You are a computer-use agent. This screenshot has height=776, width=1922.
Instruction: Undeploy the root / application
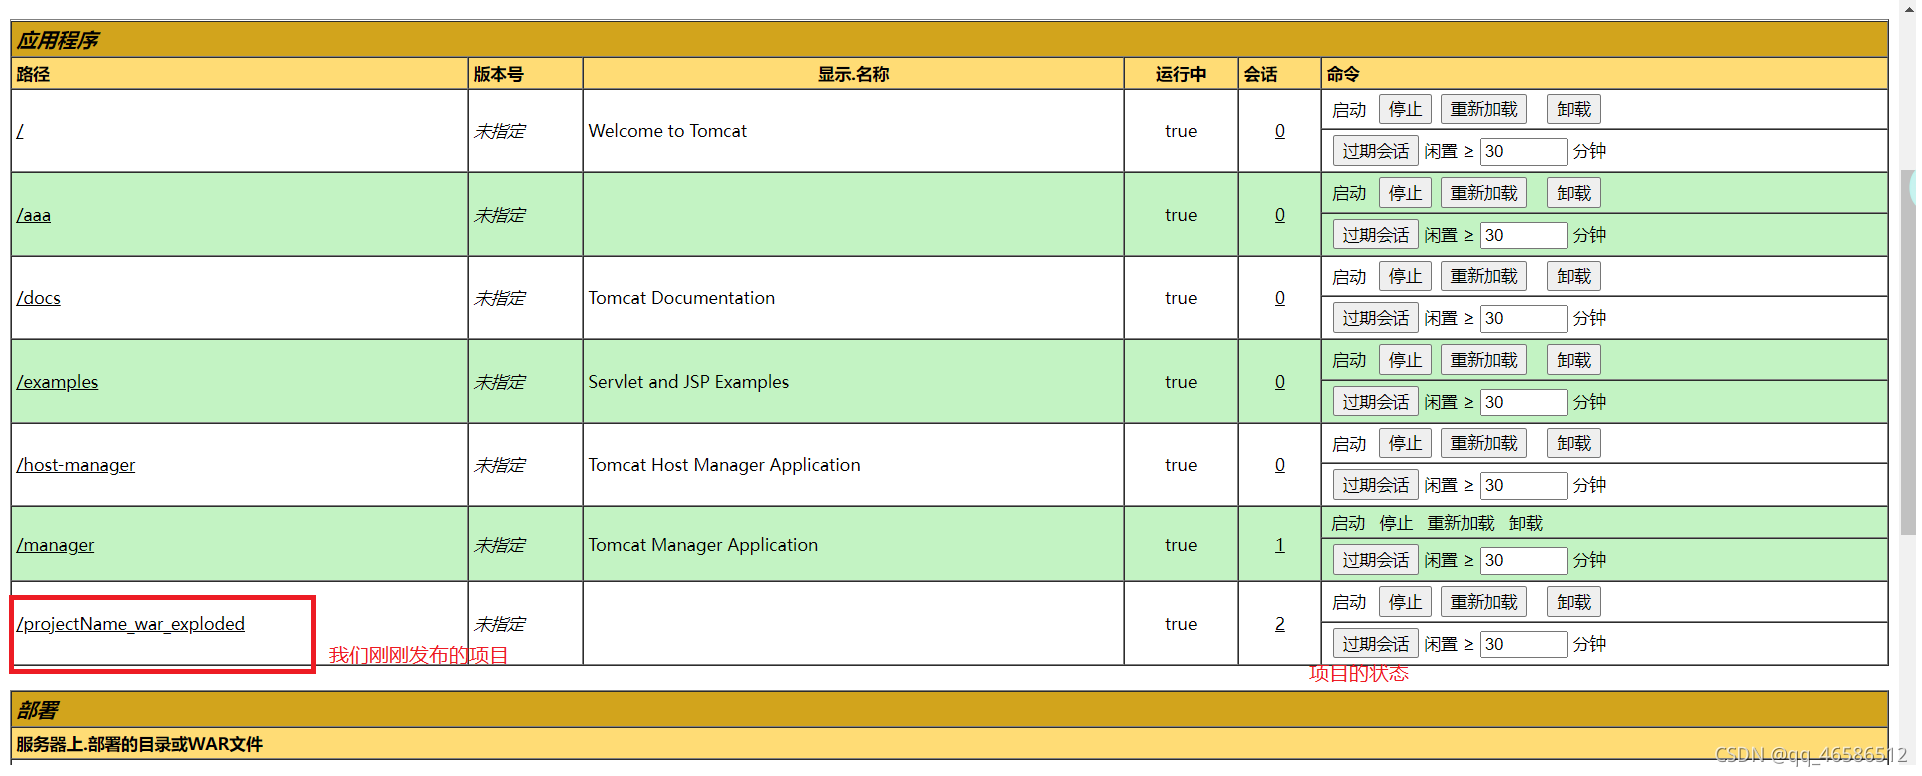(1574, 109)
